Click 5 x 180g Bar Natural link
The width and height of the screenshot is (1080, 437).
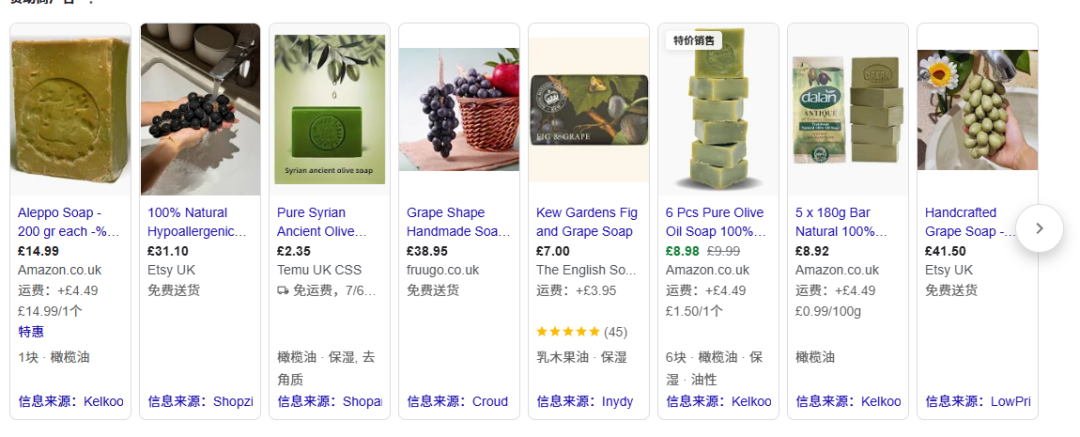tap(841, 222)
